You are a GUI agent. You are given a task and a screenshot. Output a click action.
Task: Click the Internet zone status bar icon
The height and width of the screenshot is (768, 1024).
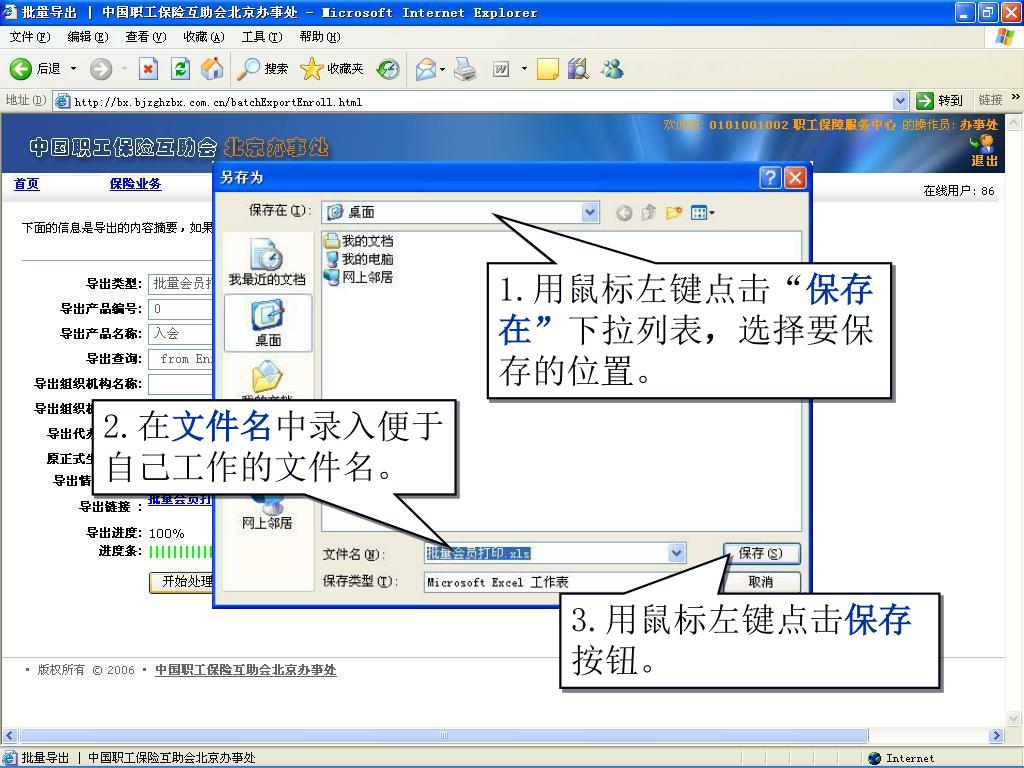point(874,758)
